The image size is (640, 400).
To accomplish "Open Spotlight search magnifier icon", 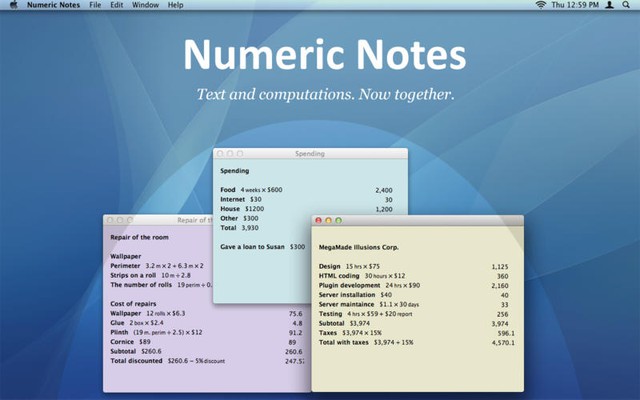I will pos(628,5).
